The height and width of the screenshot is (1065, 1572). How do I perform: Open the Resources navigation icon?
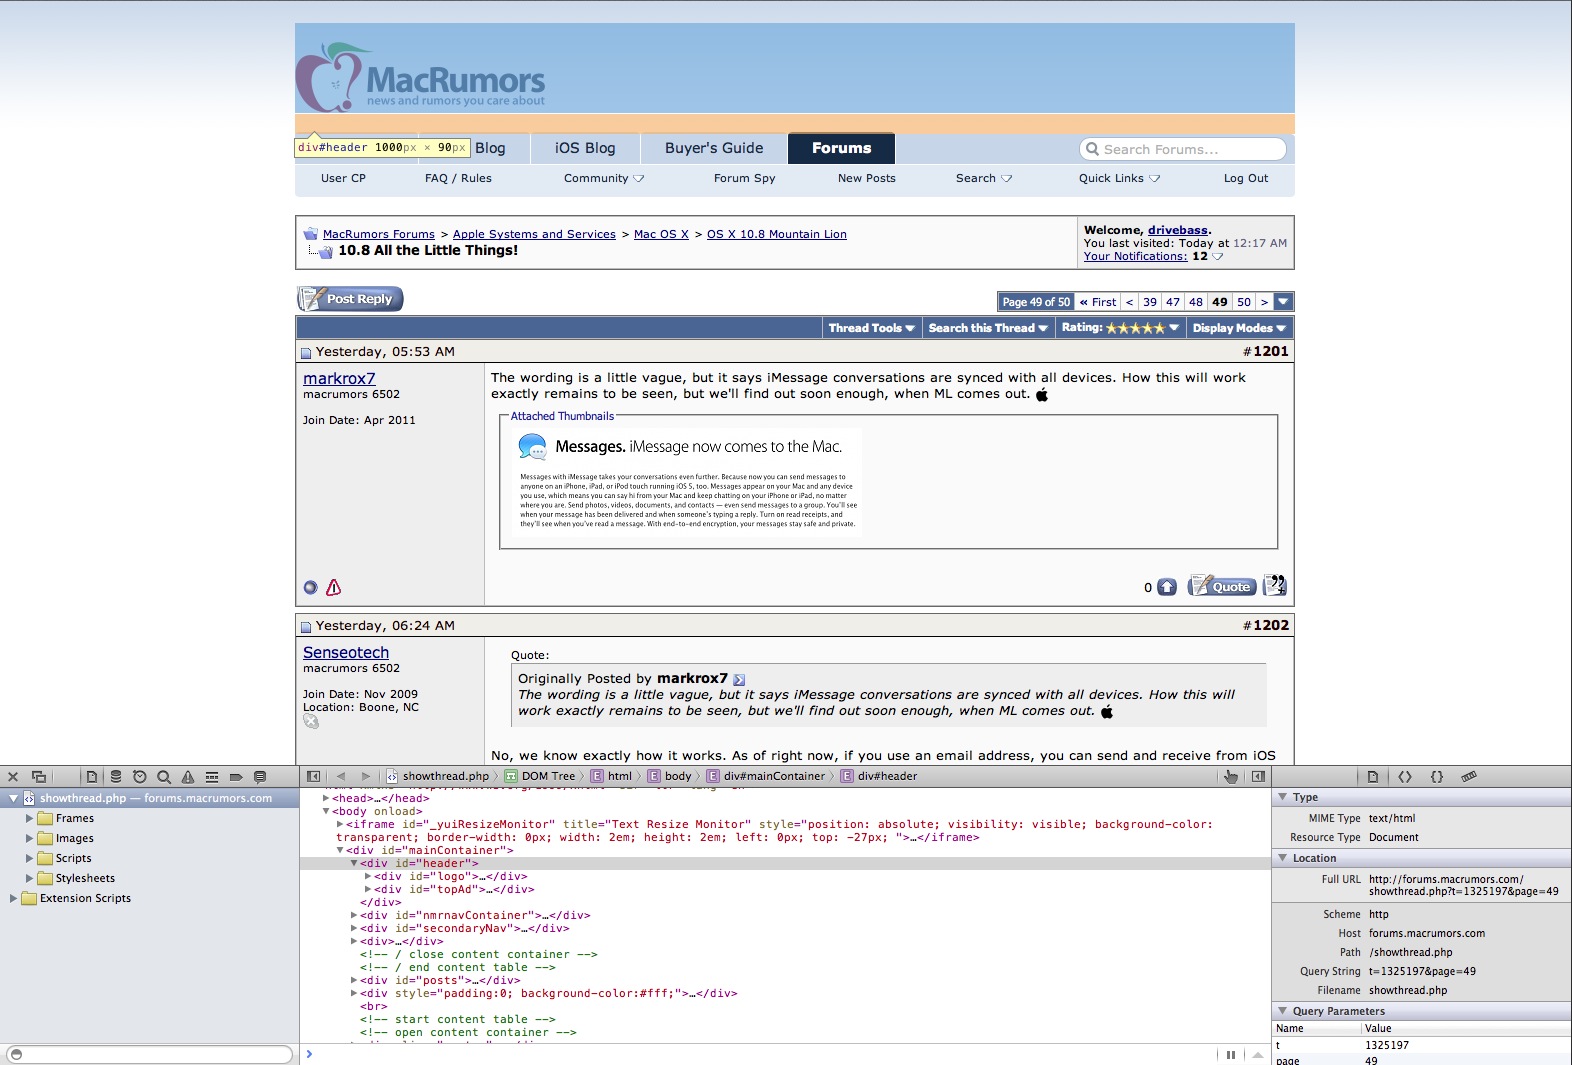92,777
